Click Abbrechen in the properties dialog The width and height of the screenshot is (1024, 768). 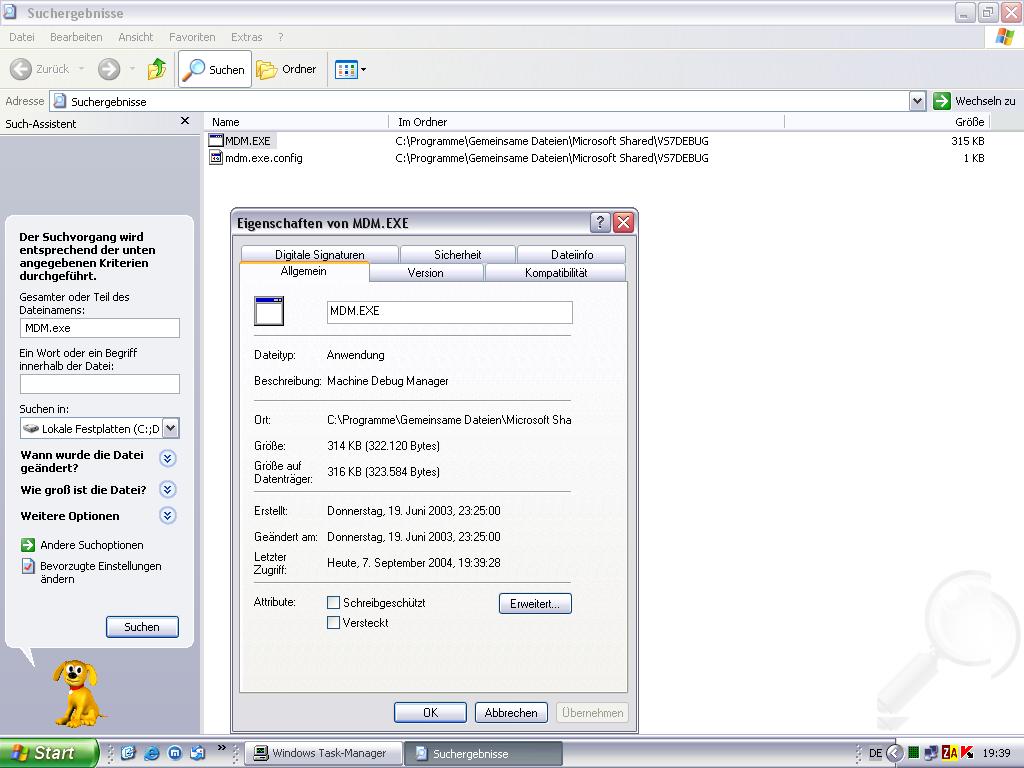click(x=511, y=712)
